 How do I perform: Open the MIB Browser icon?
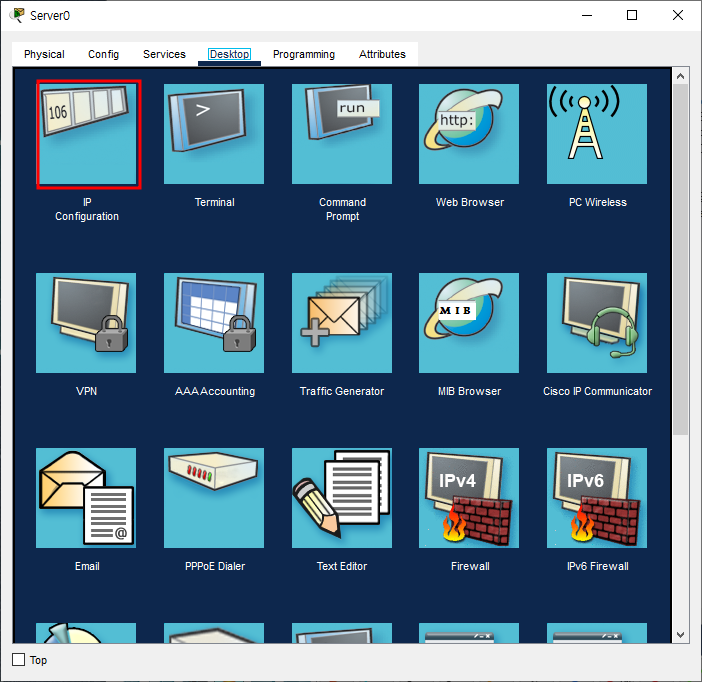[469, 323]
